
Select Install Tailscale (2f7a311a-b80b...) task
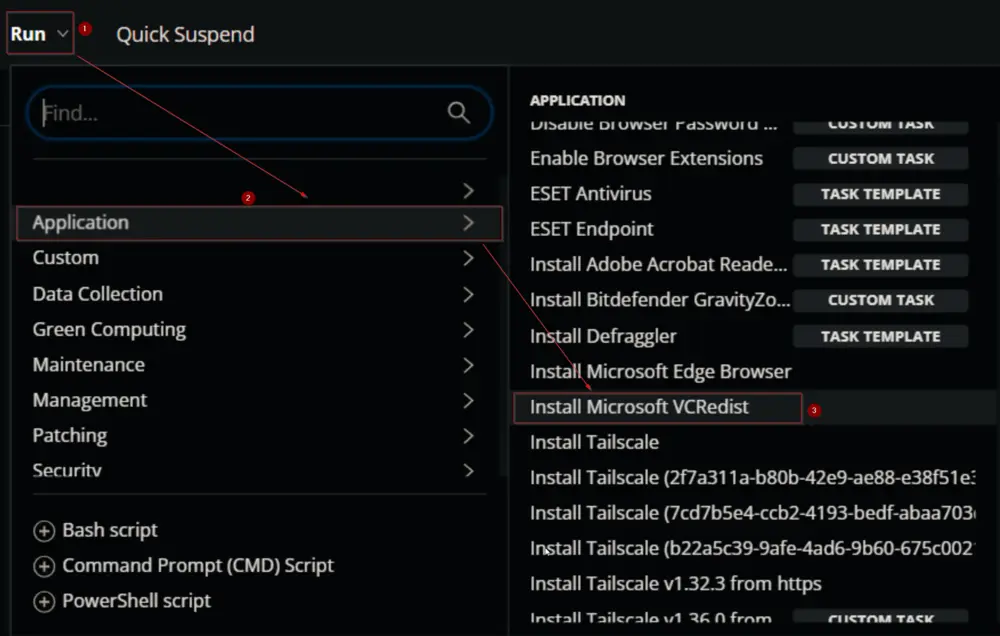tap(753, 478)
